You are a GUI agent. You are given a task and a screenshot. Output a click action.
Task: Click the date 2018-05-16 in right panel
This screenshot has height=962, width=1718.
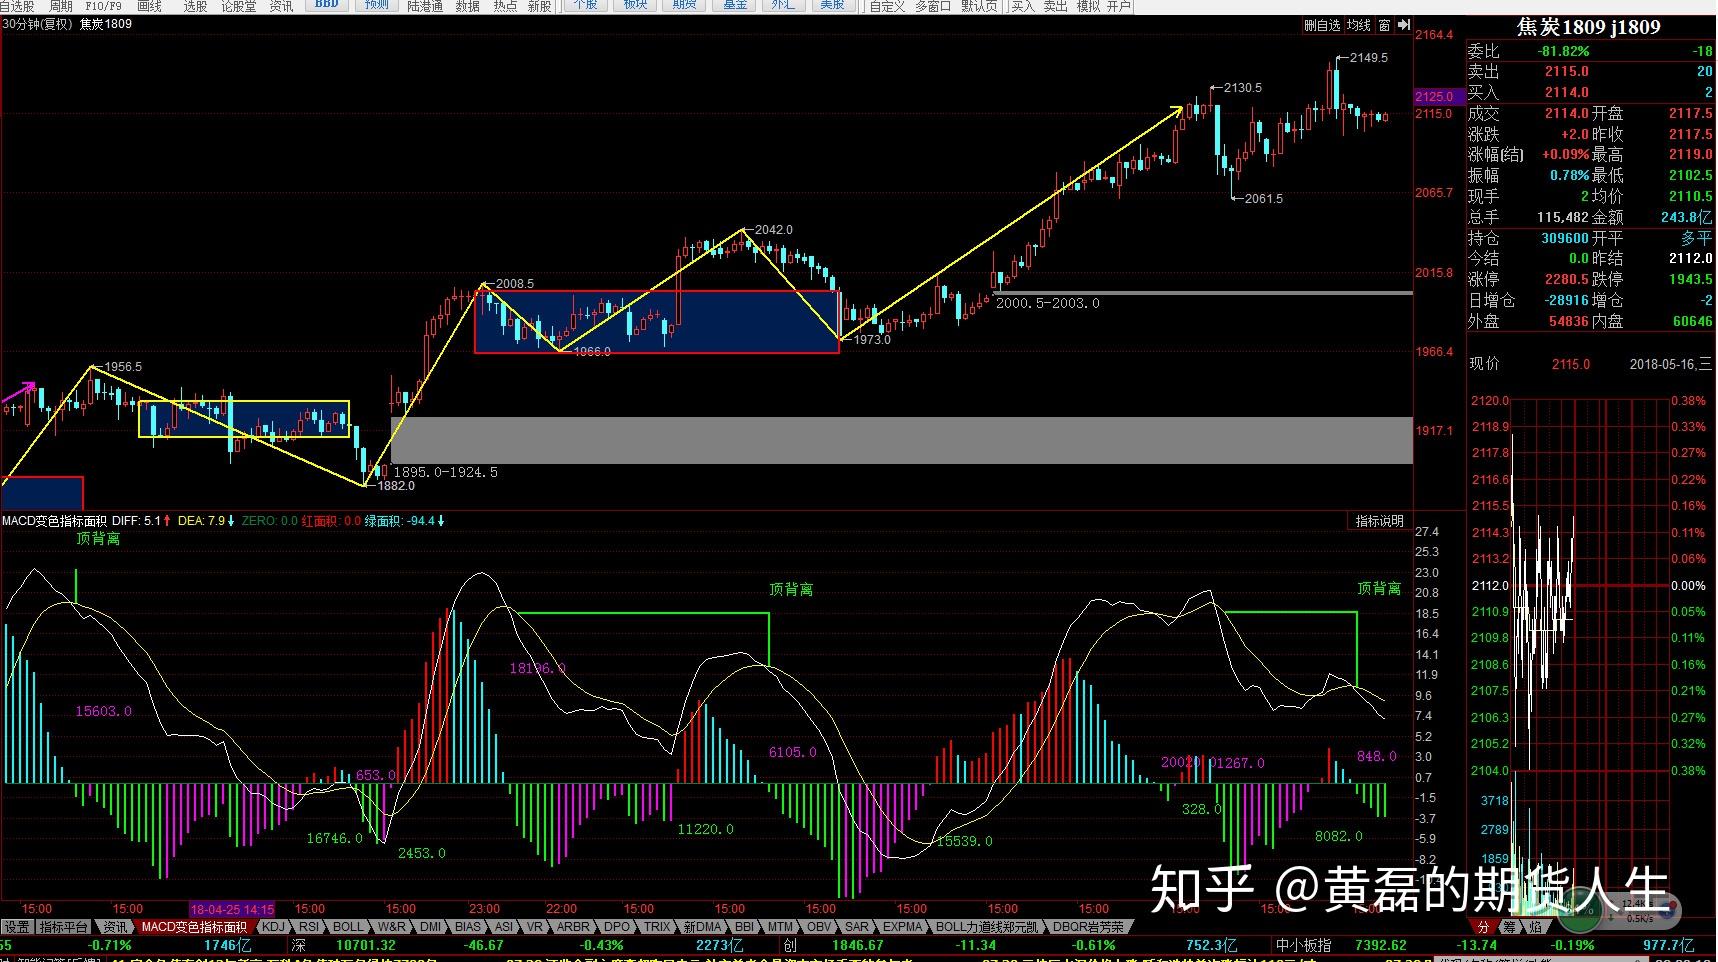pyautogui.click(x=1661, y=364)
